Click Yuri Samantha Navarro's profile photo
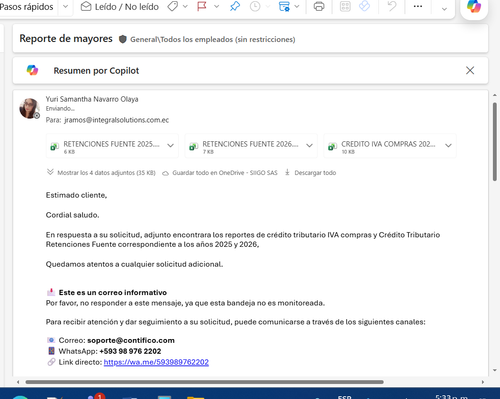Image resolution: width=500 pixels, height=399 pixels. pyautogui.click(x=29, y=108)
